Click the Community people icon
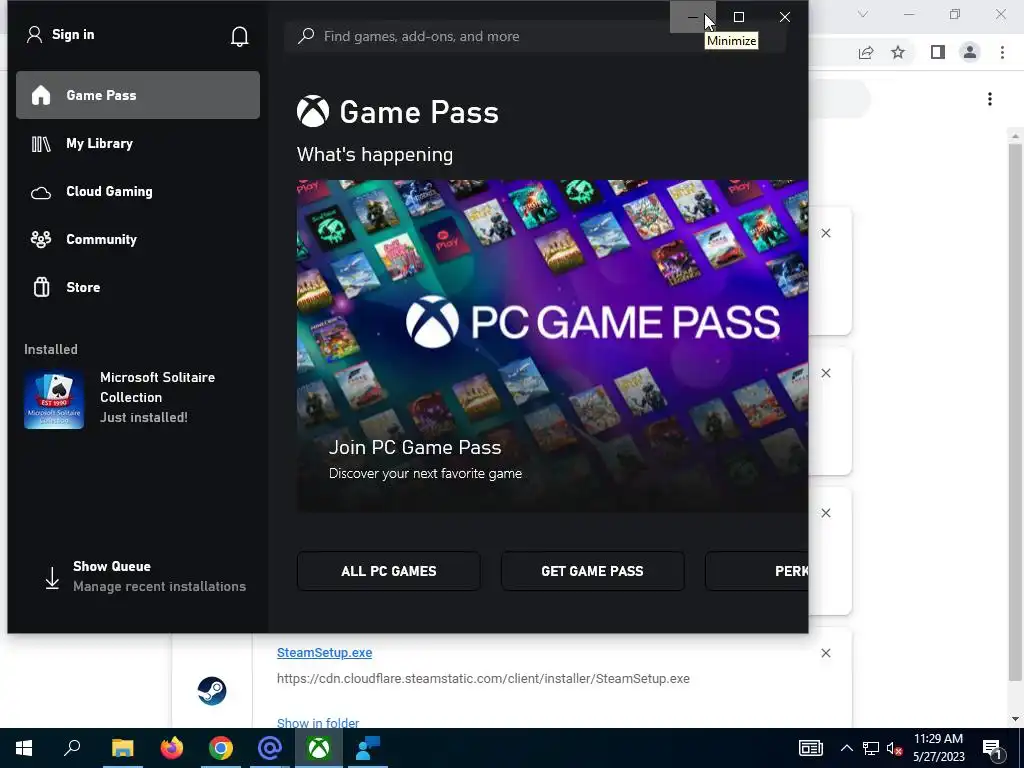Image resolution: width=1024 pixels, height=768 pixels. click(41, 240)
